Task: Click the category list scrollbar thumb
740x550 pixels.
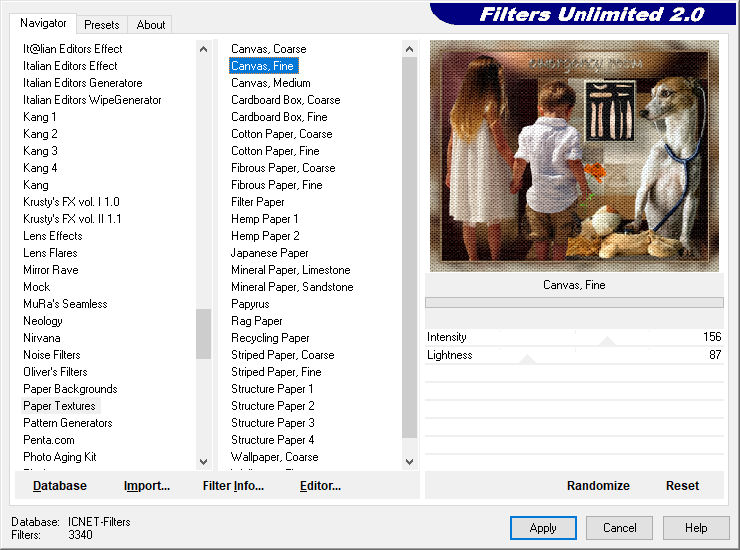Action: [x=203, y=334]
